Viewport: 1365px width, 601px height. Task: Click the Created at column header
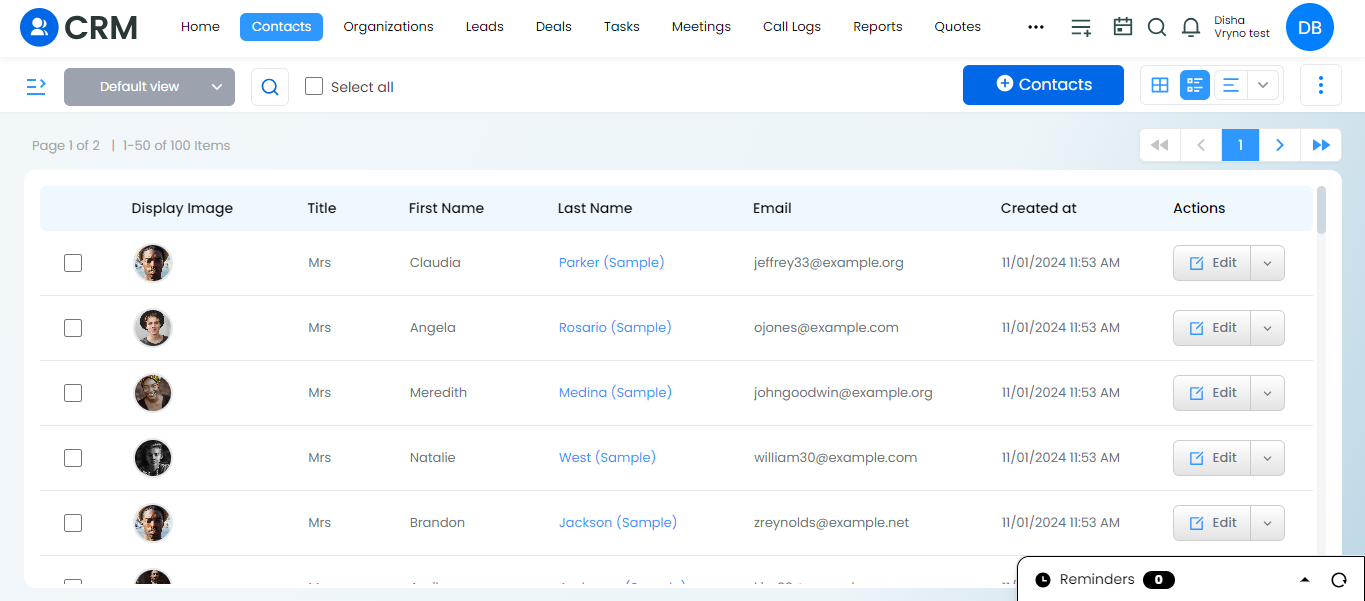[1038, 208]
